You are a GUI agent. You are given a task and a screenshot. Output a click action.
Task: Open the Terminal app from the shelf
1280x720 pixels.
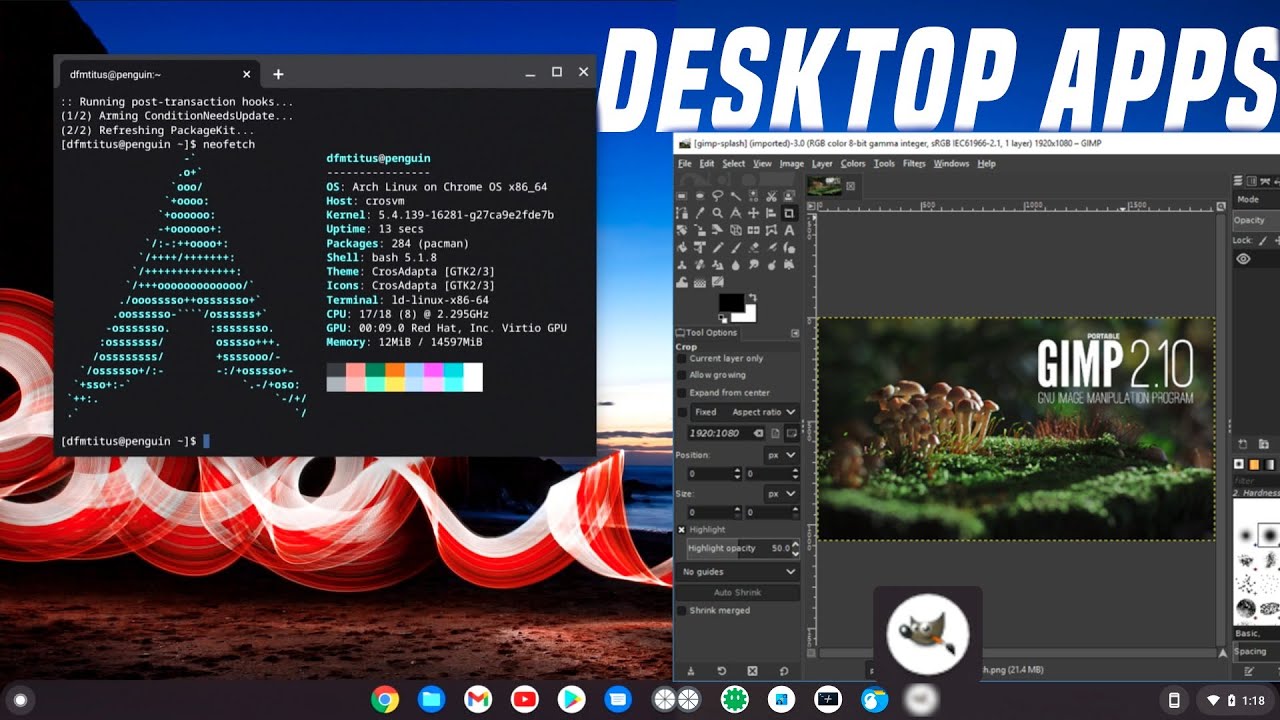point(828,699)
